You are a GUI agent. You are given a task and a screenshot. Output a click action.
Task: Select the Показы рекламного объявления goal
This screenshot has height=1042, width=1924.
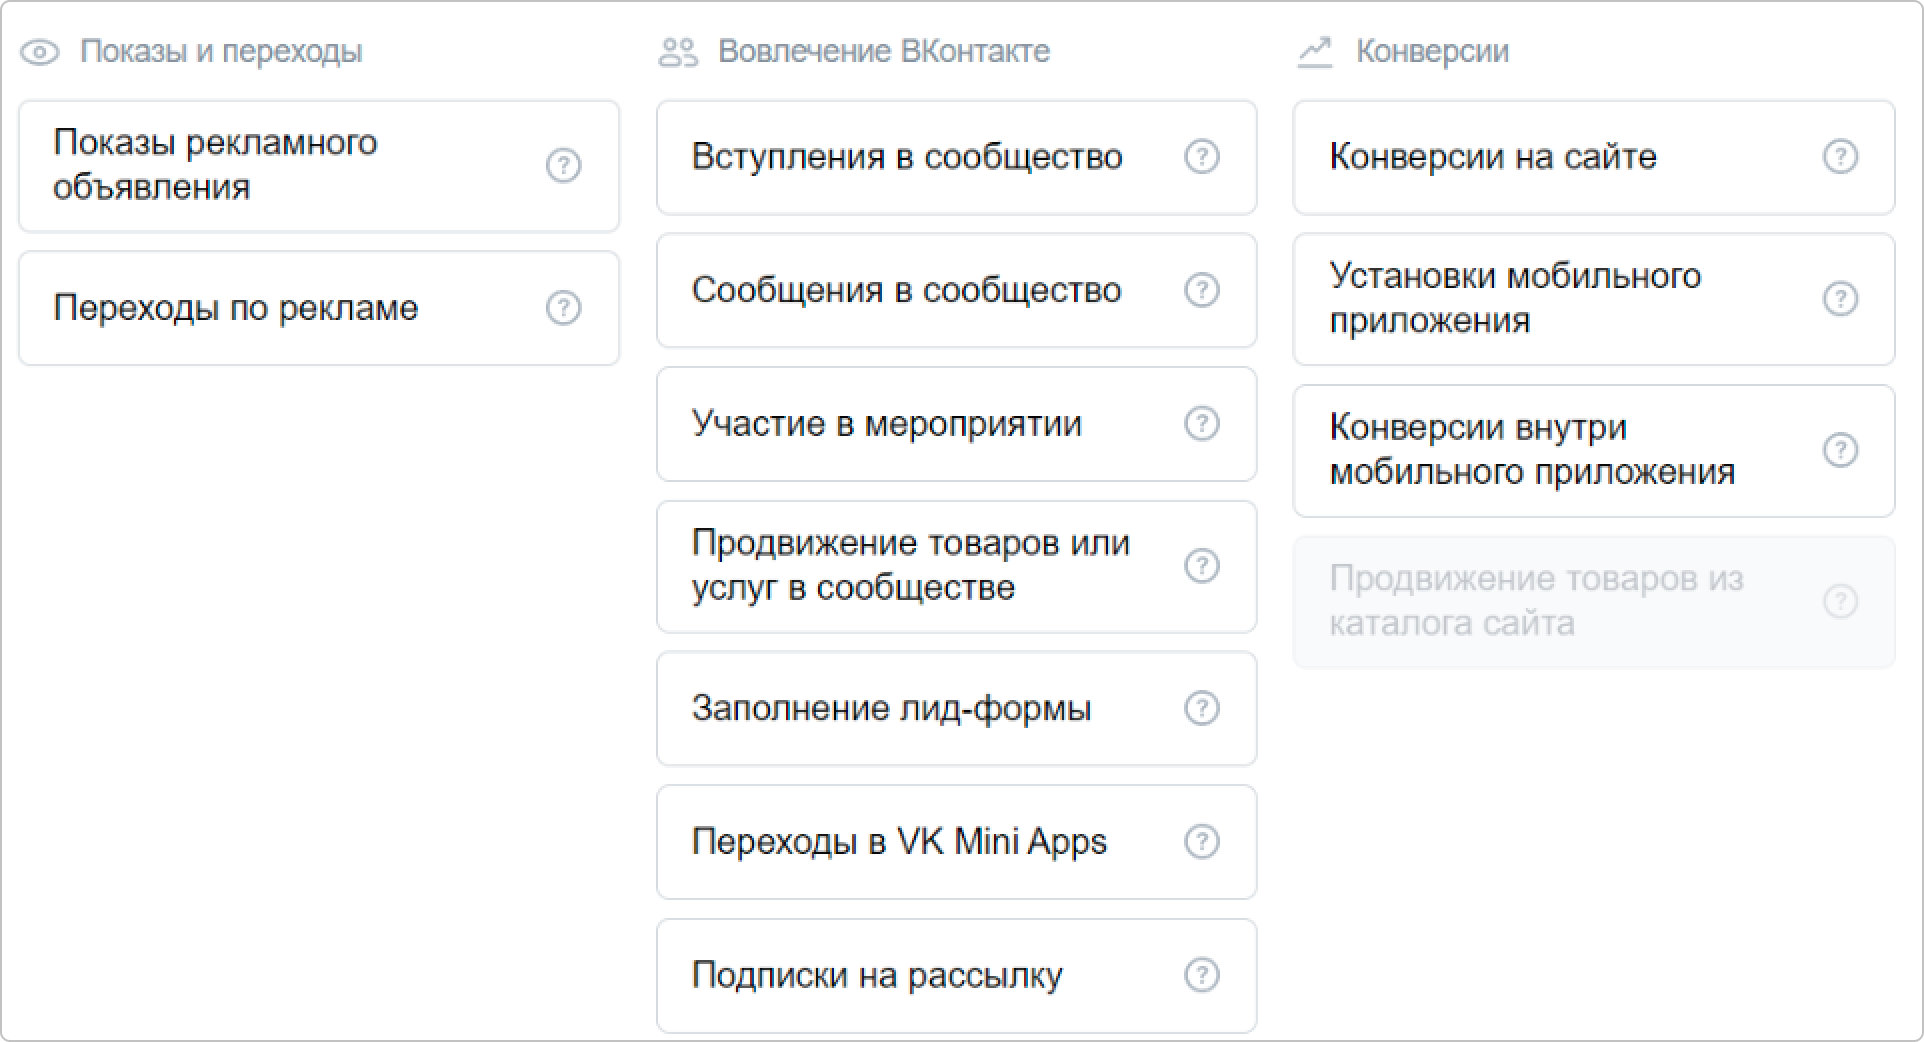(x=280, y=165)
